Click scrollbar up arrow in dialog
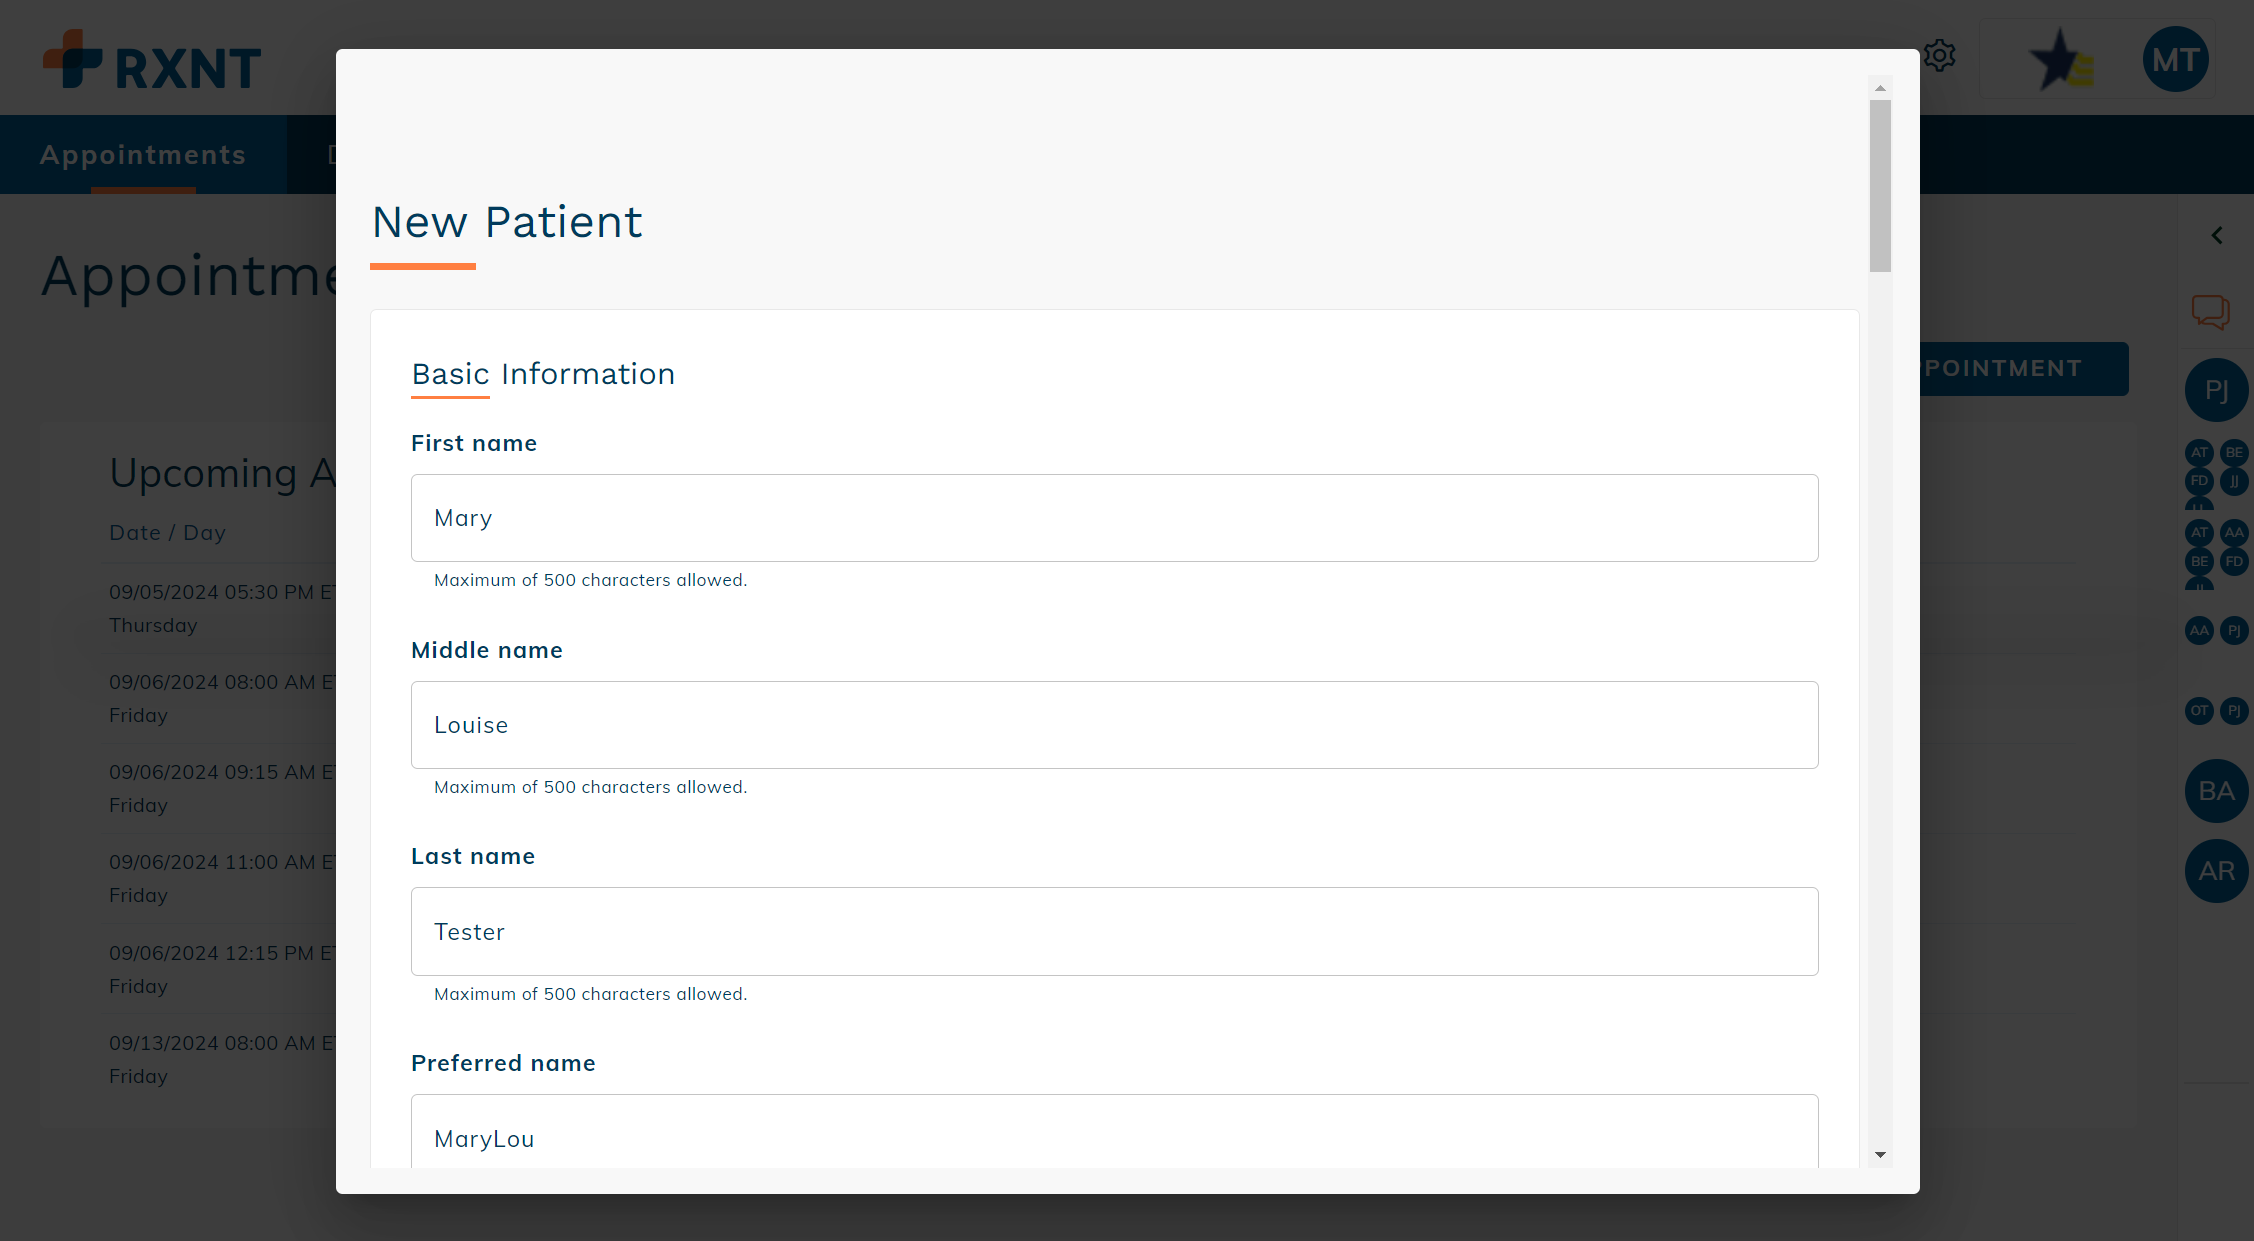Screen dimensions: 2254x1241 [1880, 88]
